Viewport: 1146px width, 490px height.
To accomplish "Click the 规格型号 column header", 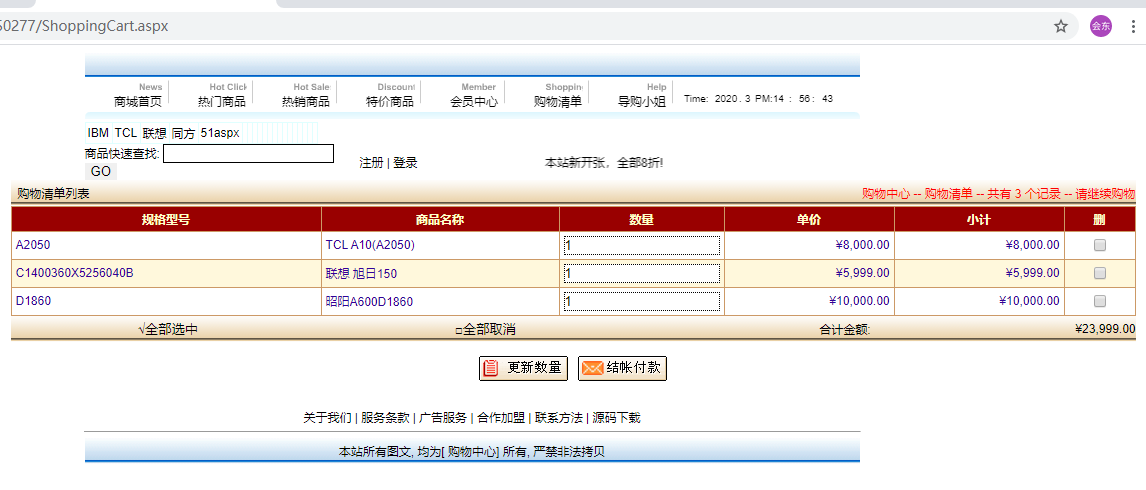I will [166, 219].
